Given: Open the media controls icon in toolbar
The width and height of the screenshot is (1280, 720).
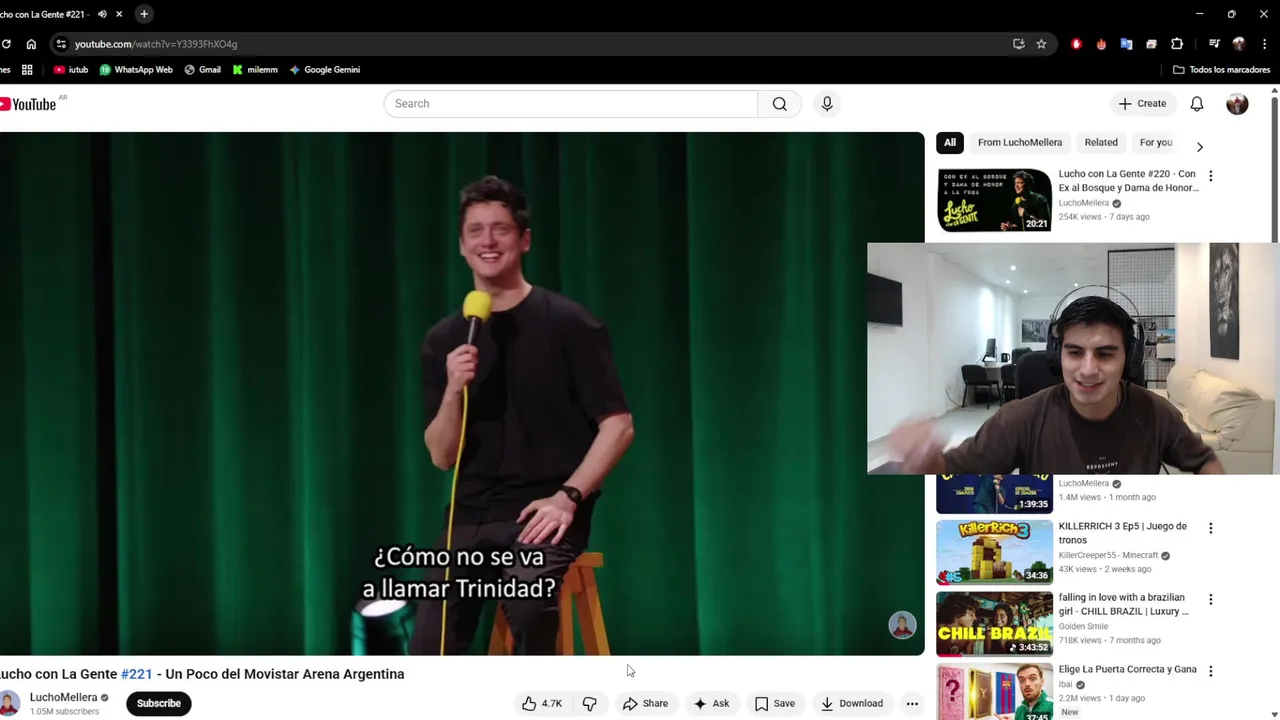Looking at the screenshot, I should point(1214,44).
